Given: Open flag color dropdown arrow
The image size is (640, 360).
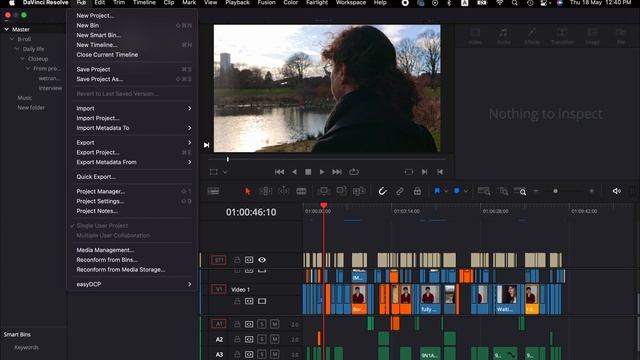Looking at the screenshot, I should click(446, 191).
